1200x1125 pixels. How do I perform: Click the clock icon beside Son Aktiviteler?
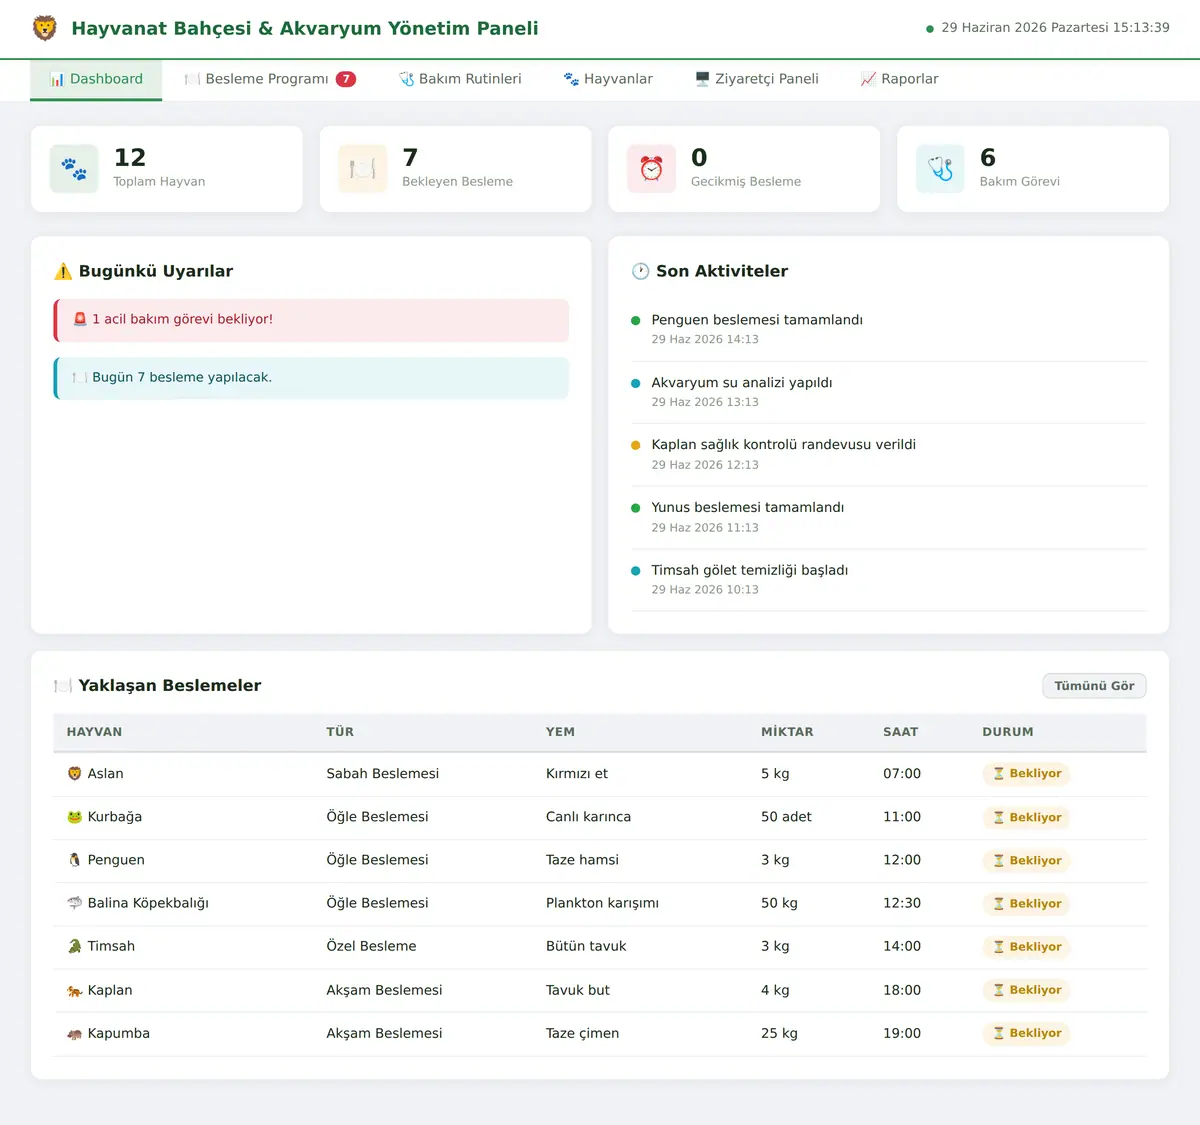[x=641, y=271]
